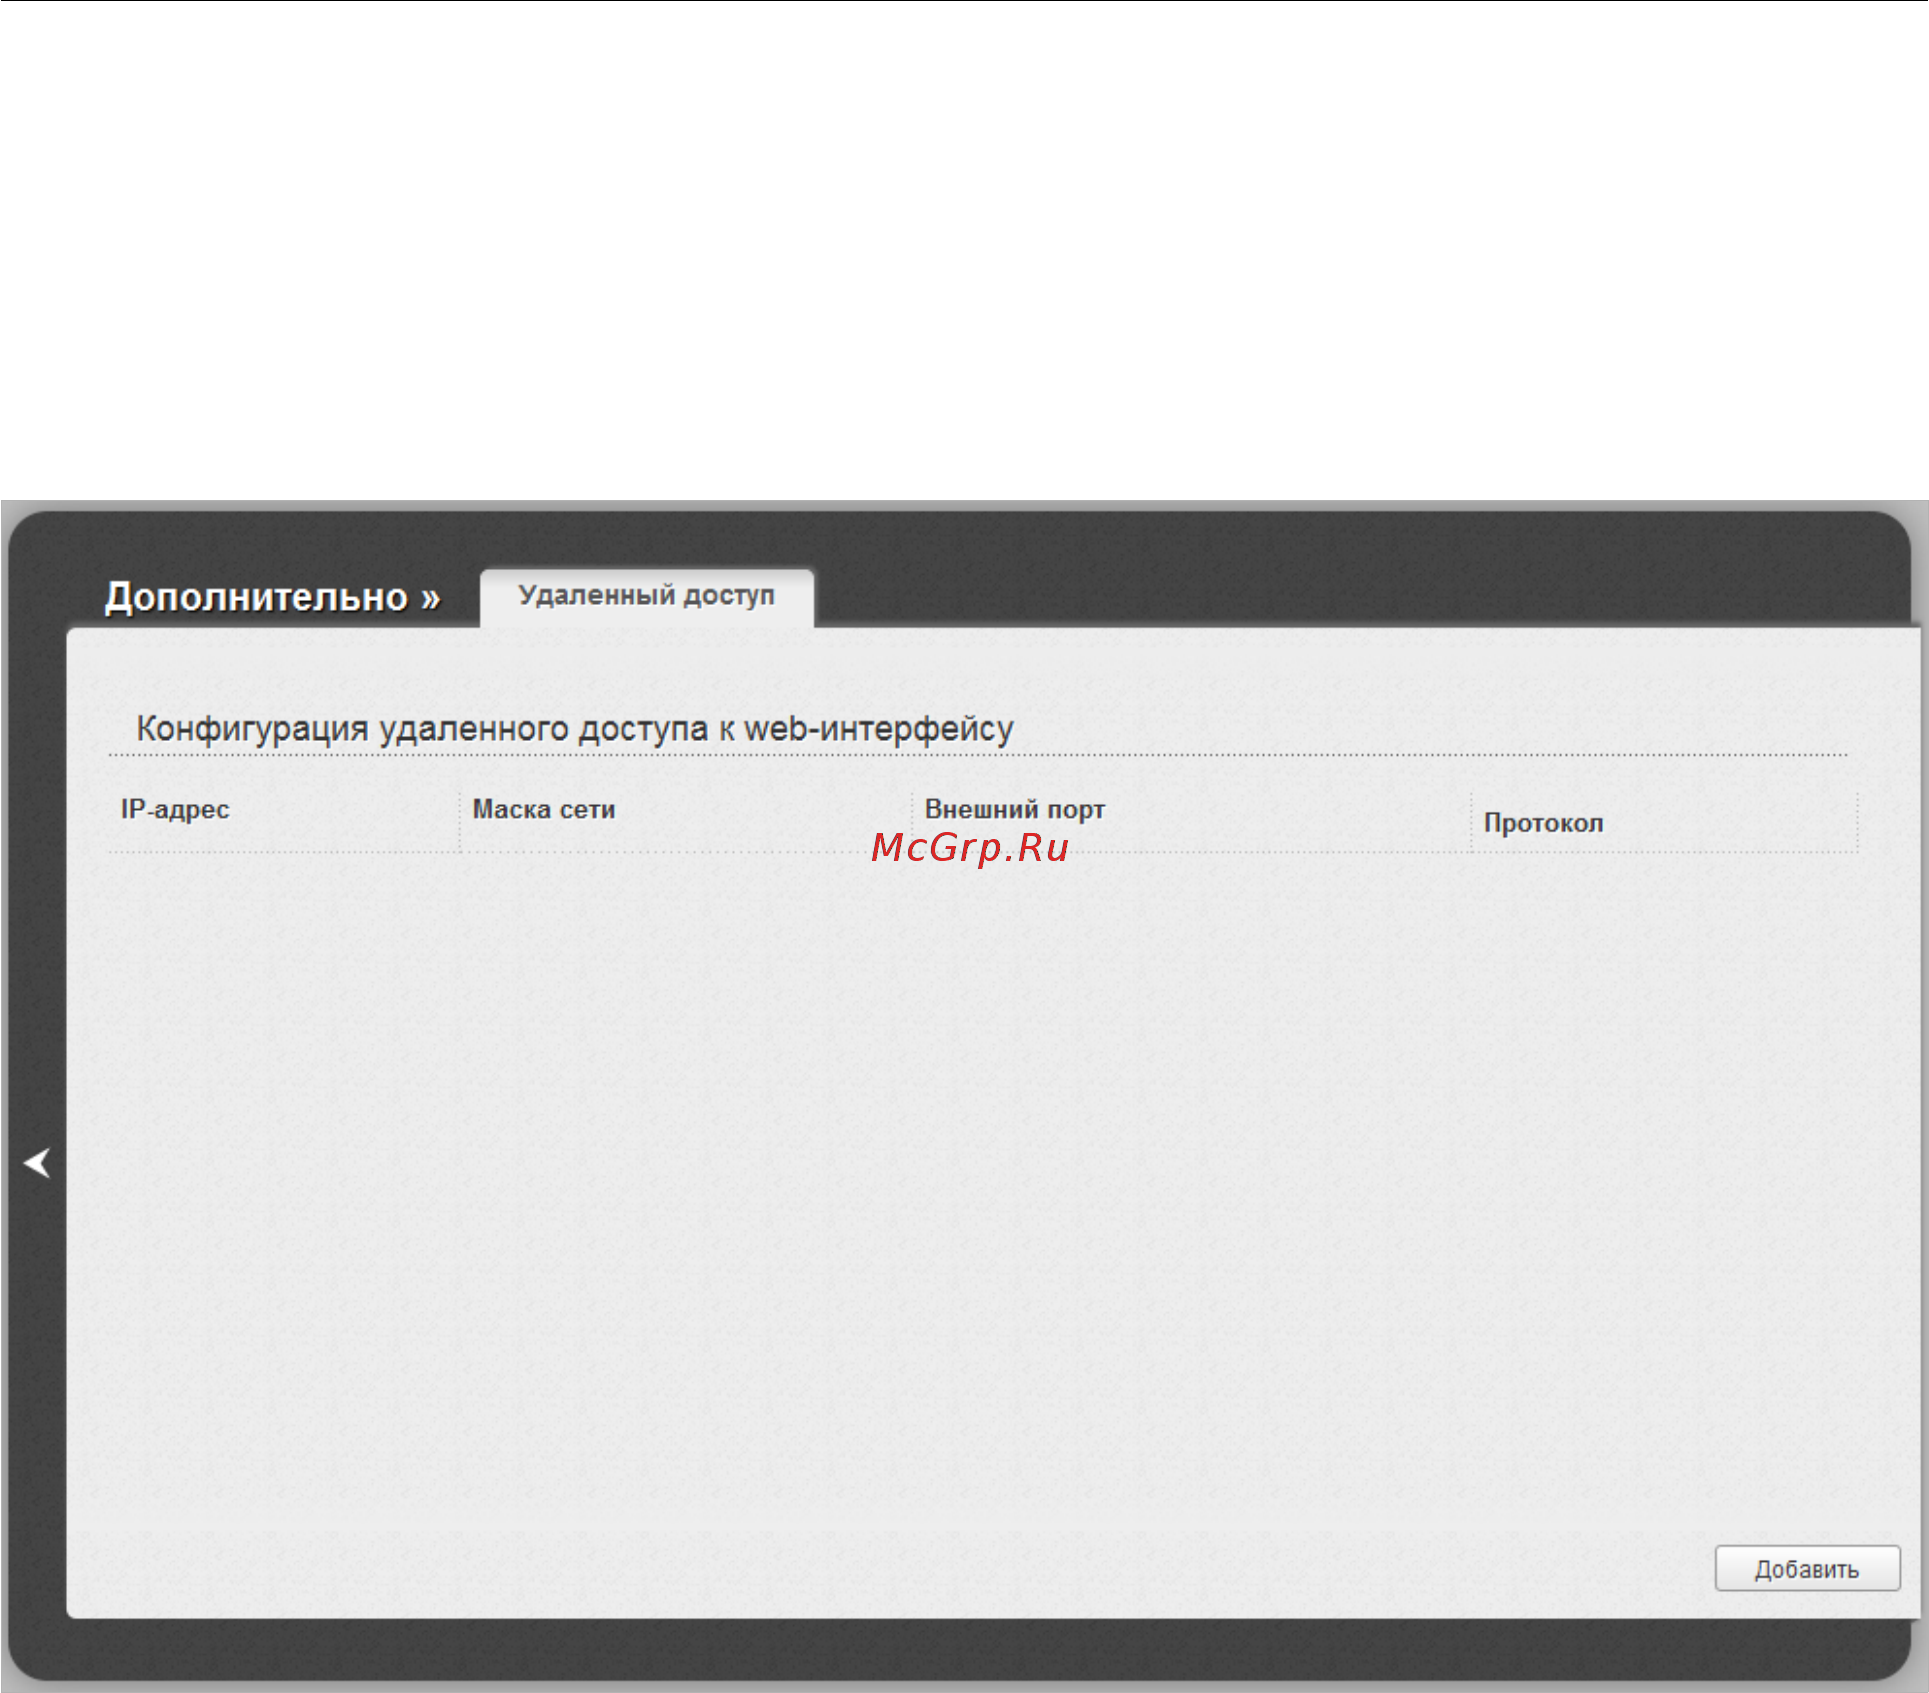Sort rules by Внешний порт header
The image size is (1929, 1693).
pos(1015,809)
